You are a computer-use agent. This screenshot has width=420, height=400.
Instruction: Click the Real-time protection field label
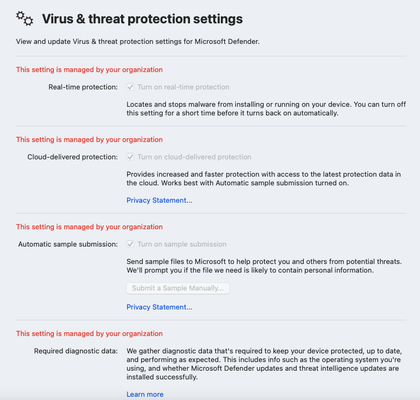point(83,87)
